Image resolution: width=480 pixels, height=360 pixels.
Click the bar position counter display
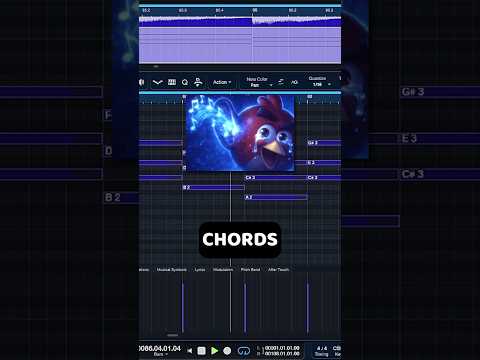tap(160, 348)
